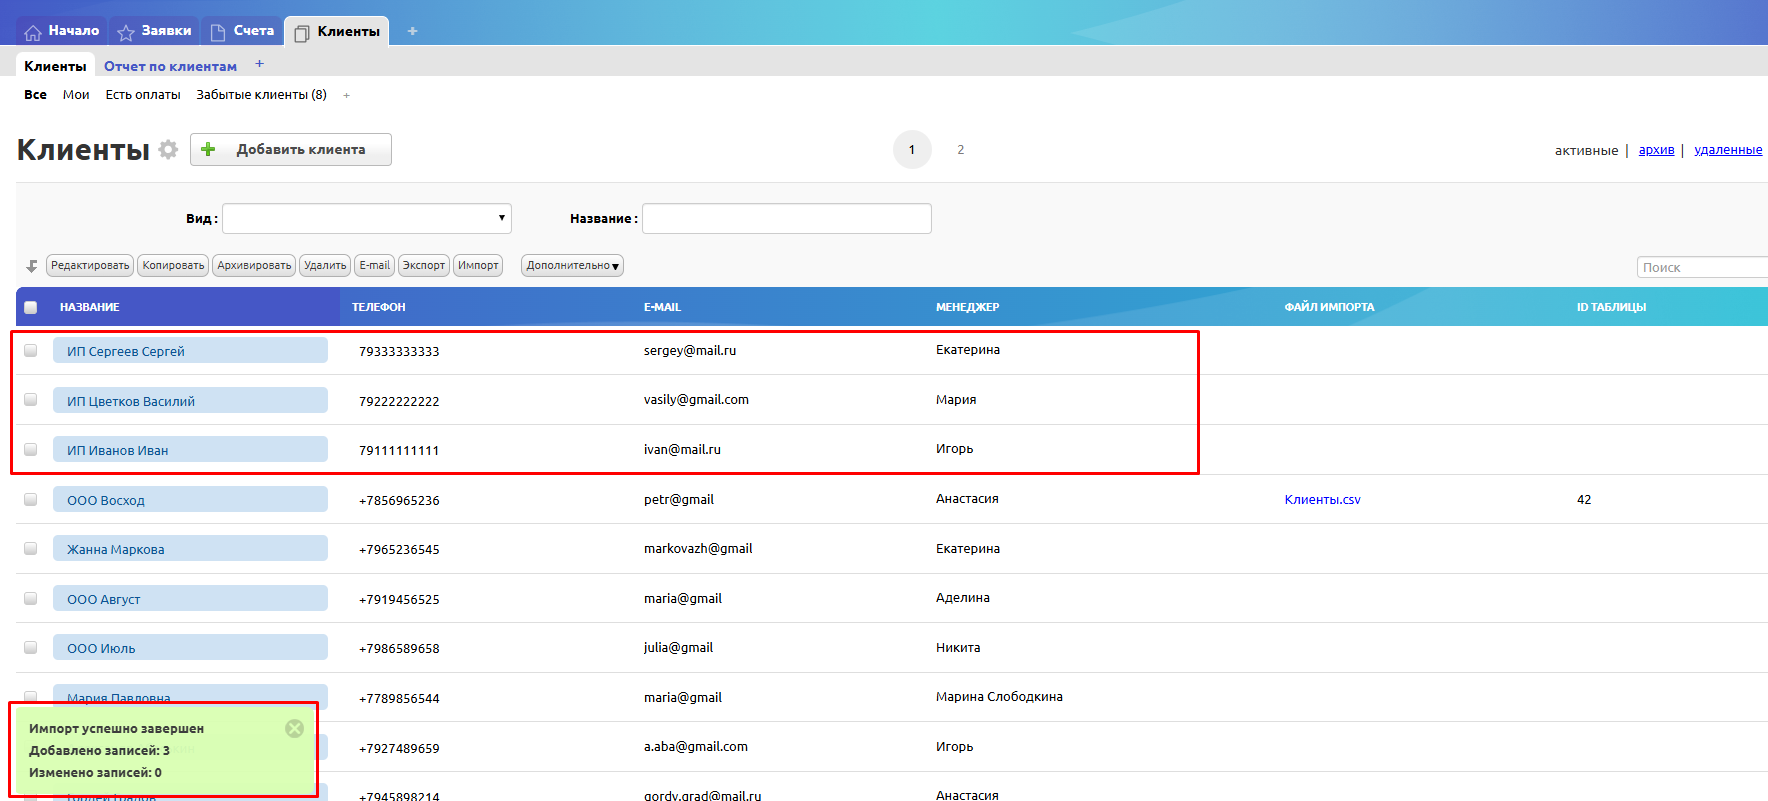Click into the Название filter field
The image size is (1768, 801).
pos(786,218)
